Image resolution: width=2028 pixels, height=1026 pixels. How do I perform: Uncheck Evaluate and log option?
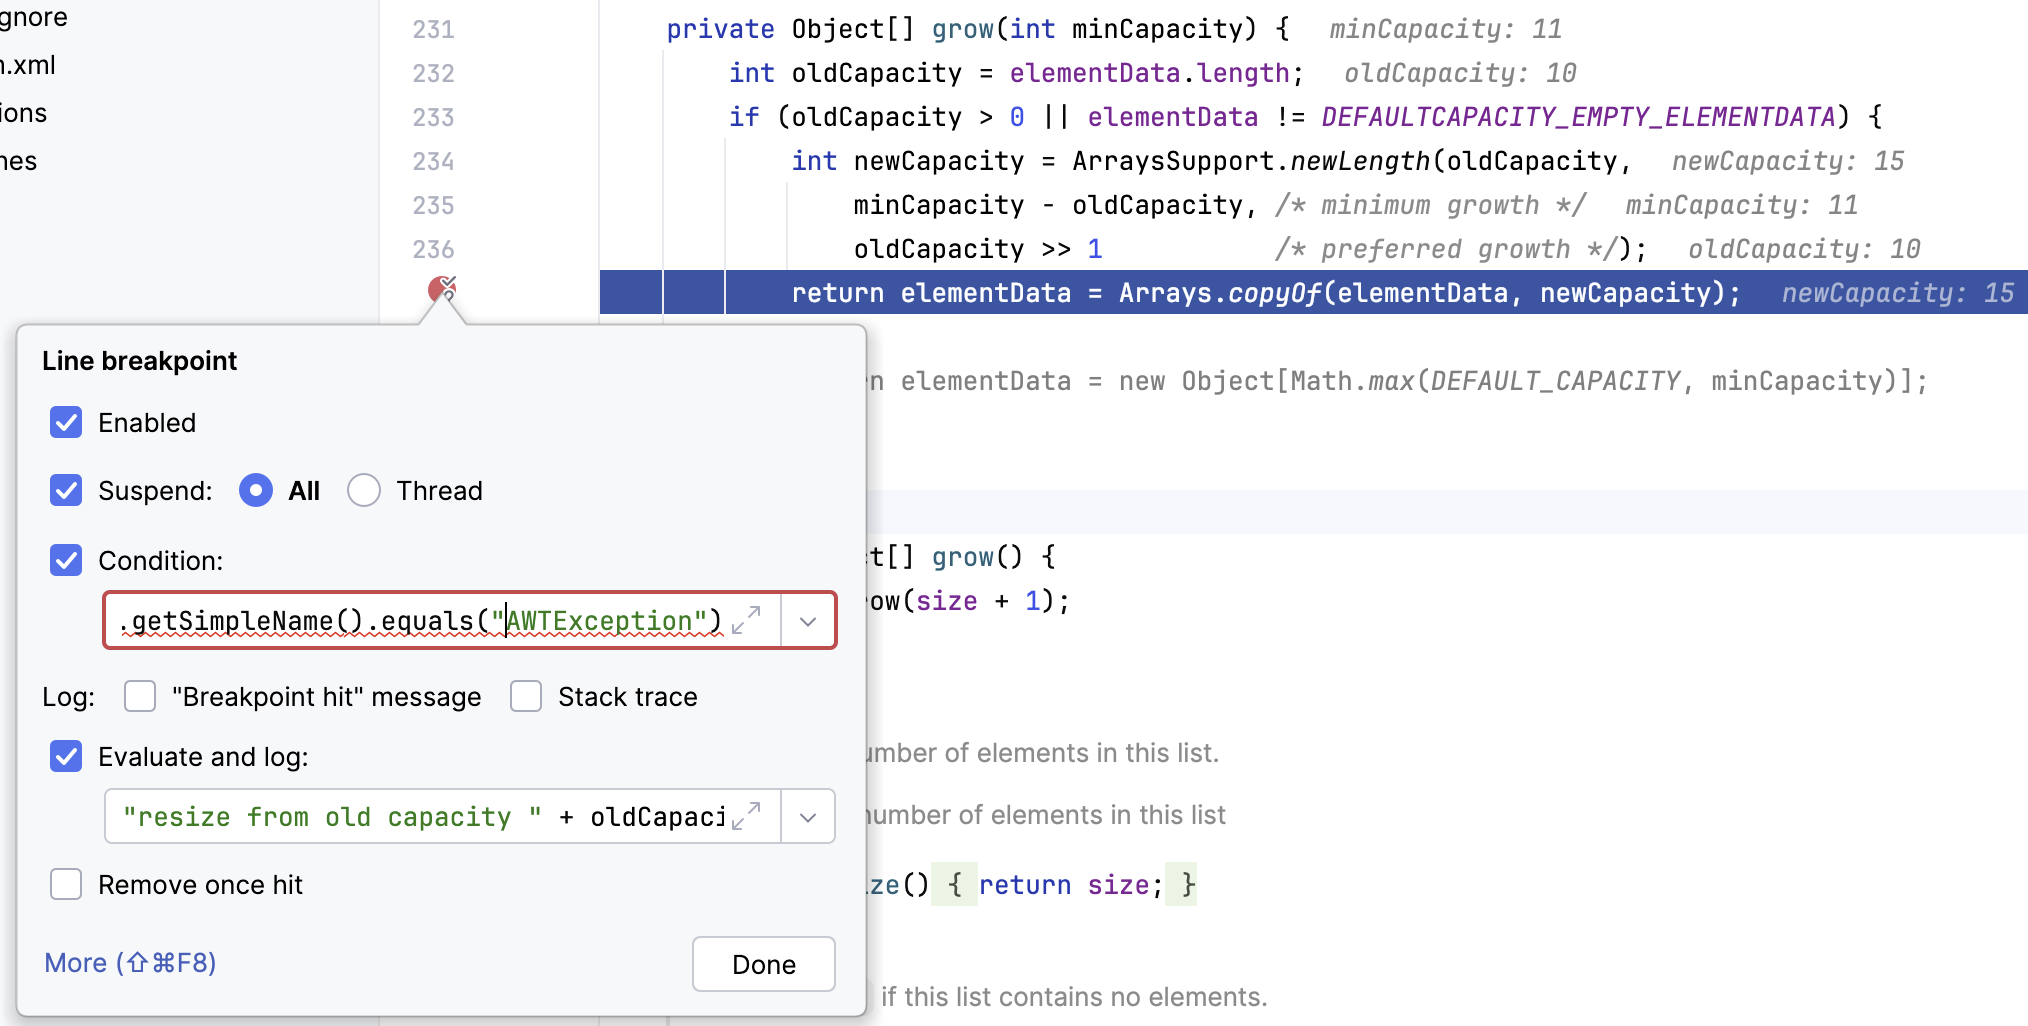click(66, 756)
